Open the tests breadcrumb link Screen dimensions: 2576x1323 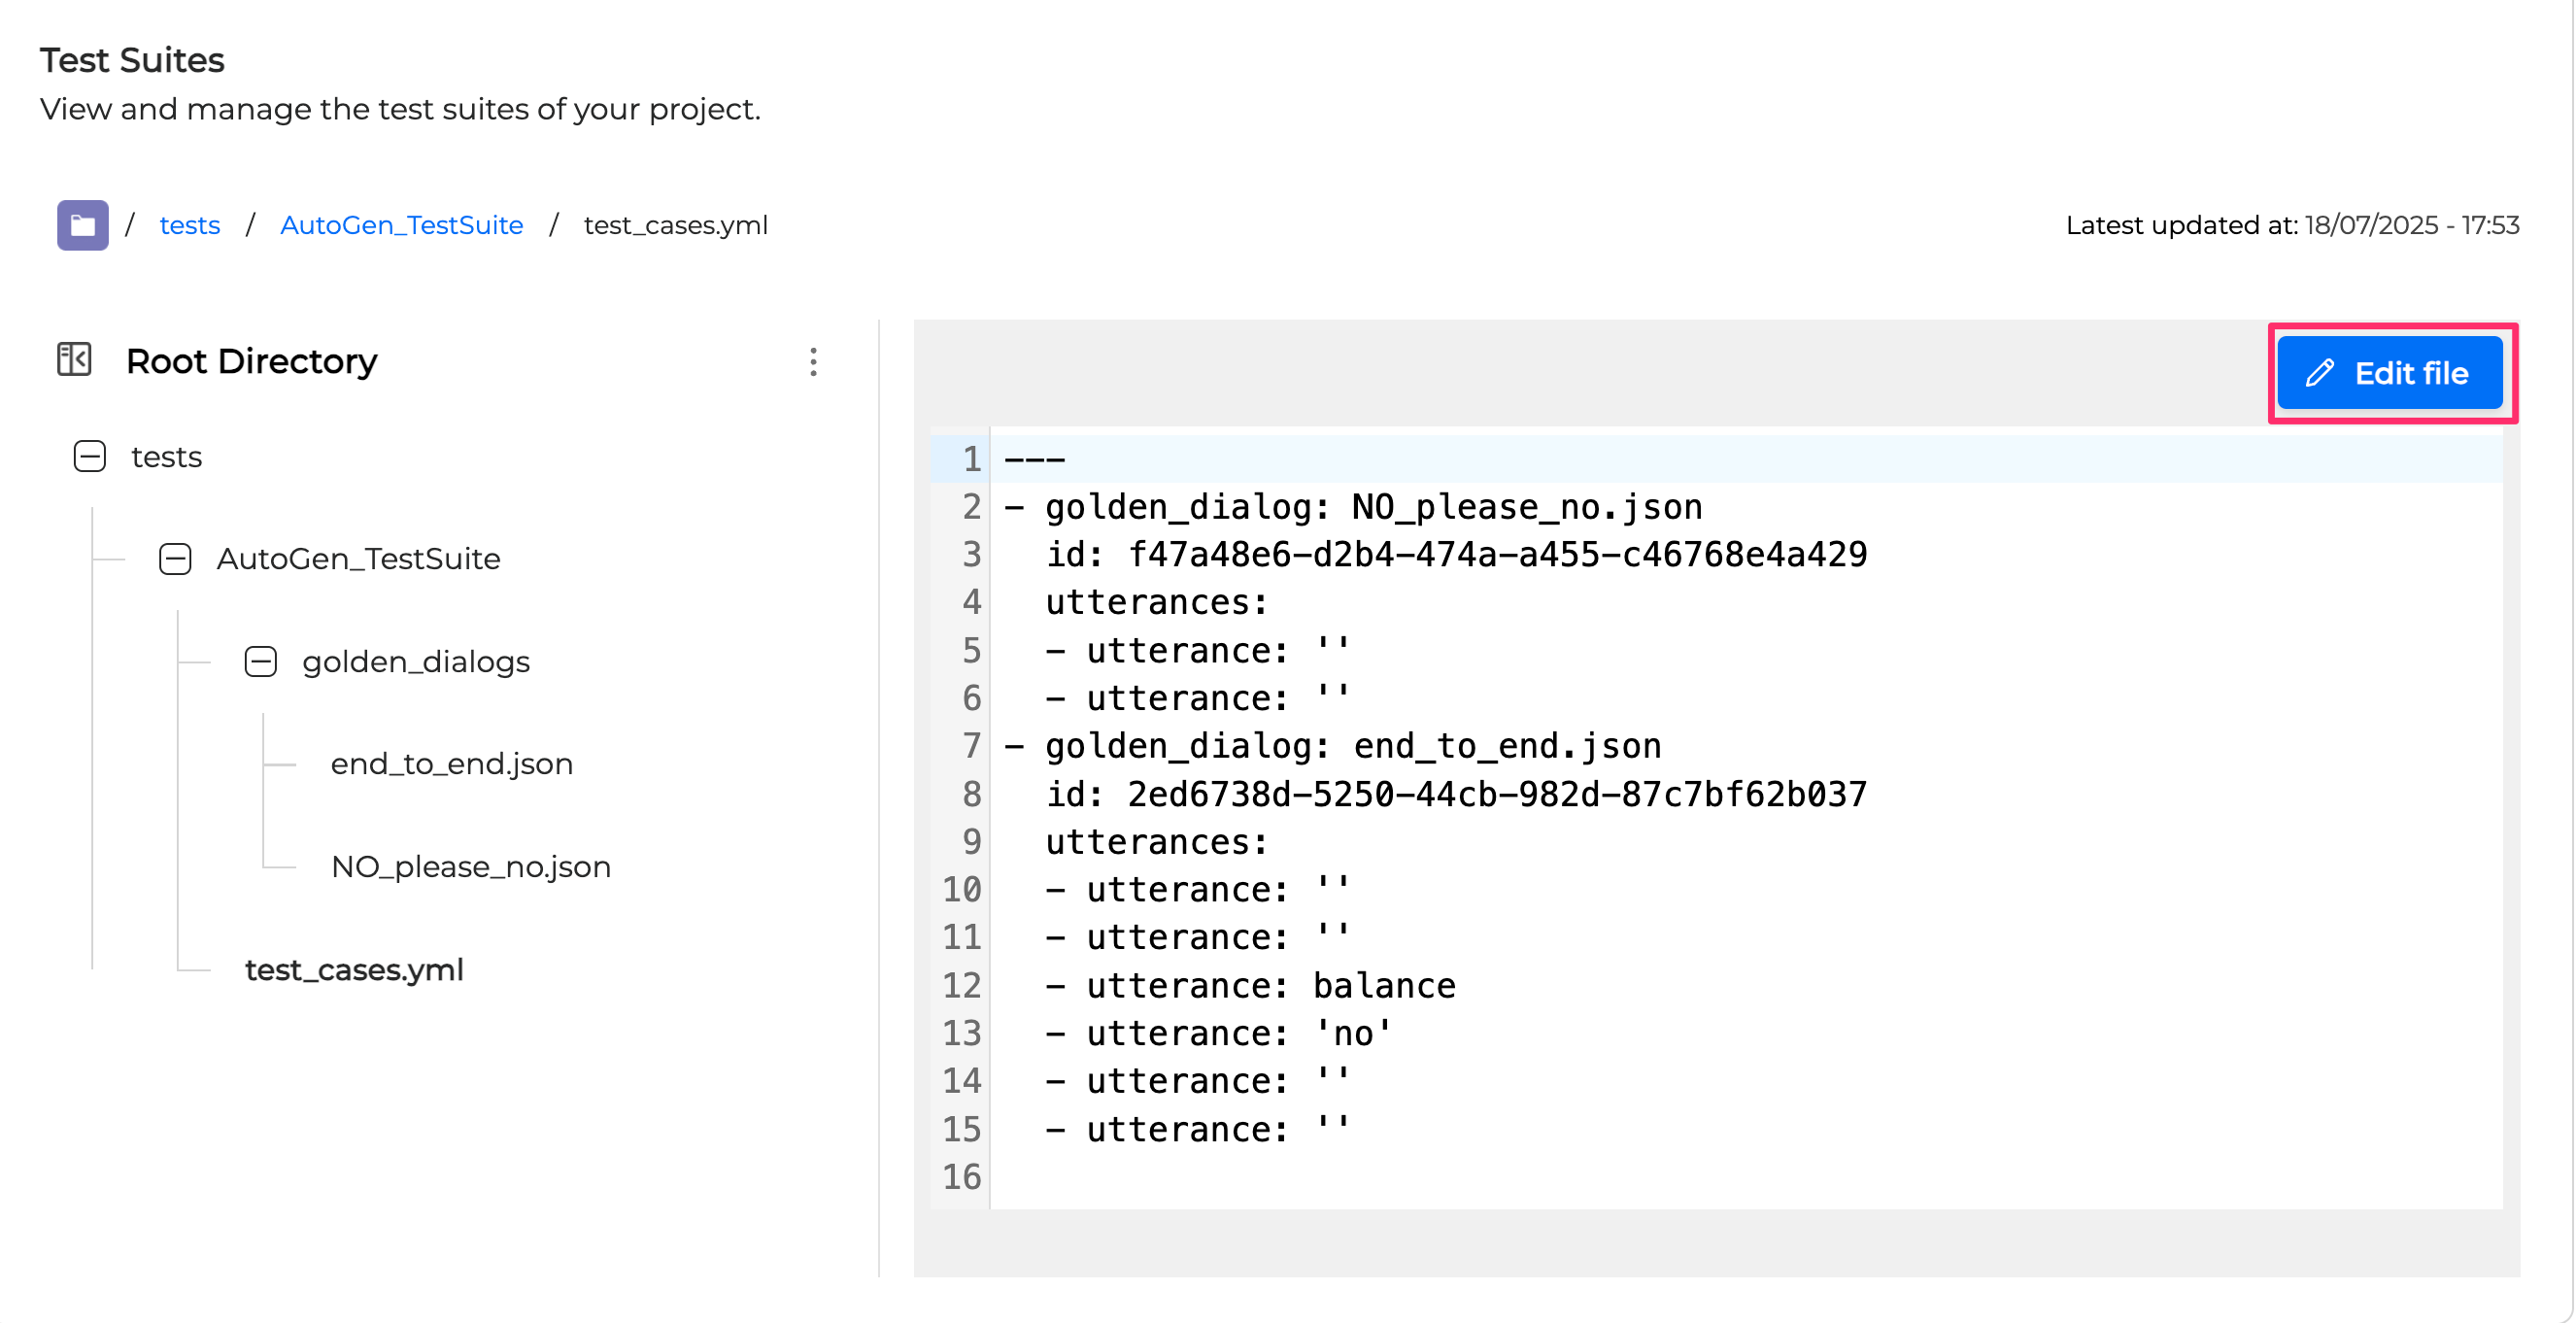coord(190,225)
